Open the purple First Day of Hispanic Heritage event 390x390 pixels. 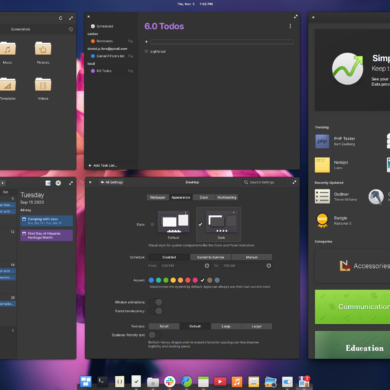47,235
